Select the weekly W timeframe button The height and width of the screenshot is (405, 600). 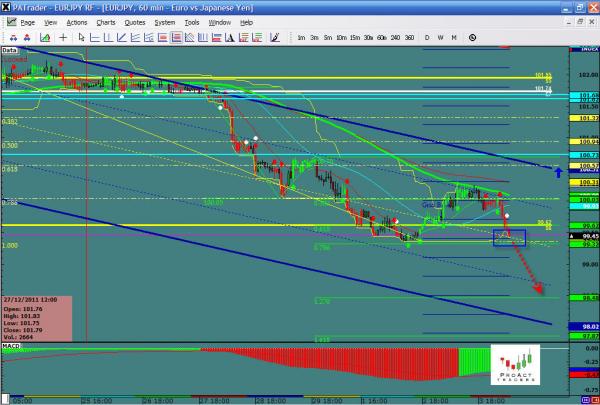(x=440, y=37)
